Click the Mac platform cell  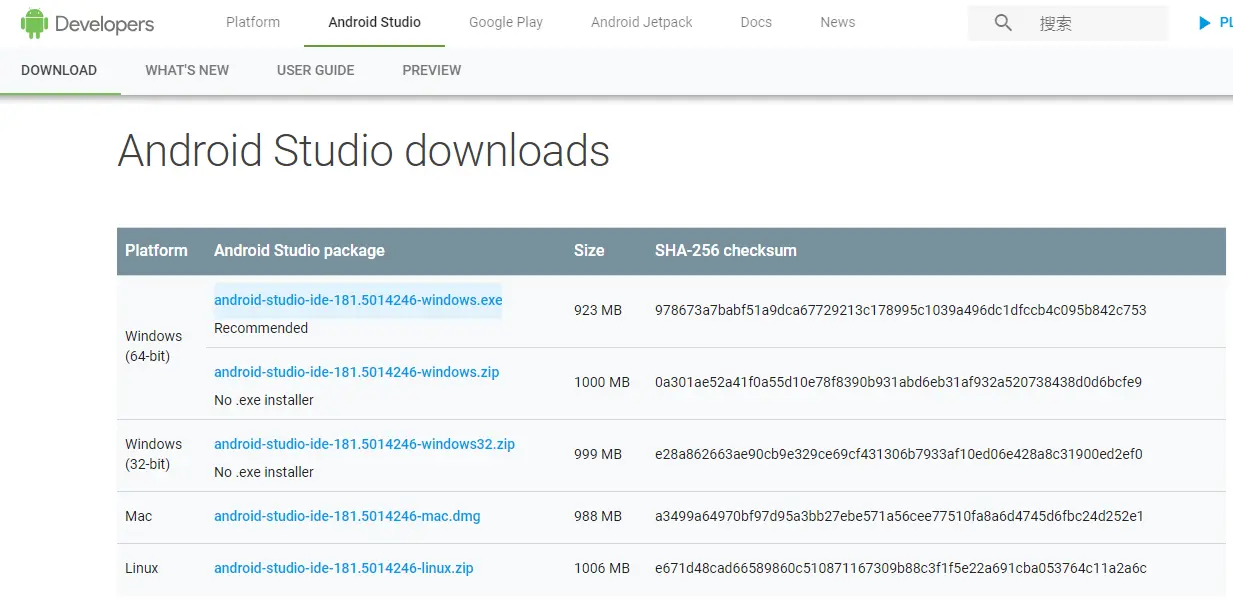[x=139, y=516]
